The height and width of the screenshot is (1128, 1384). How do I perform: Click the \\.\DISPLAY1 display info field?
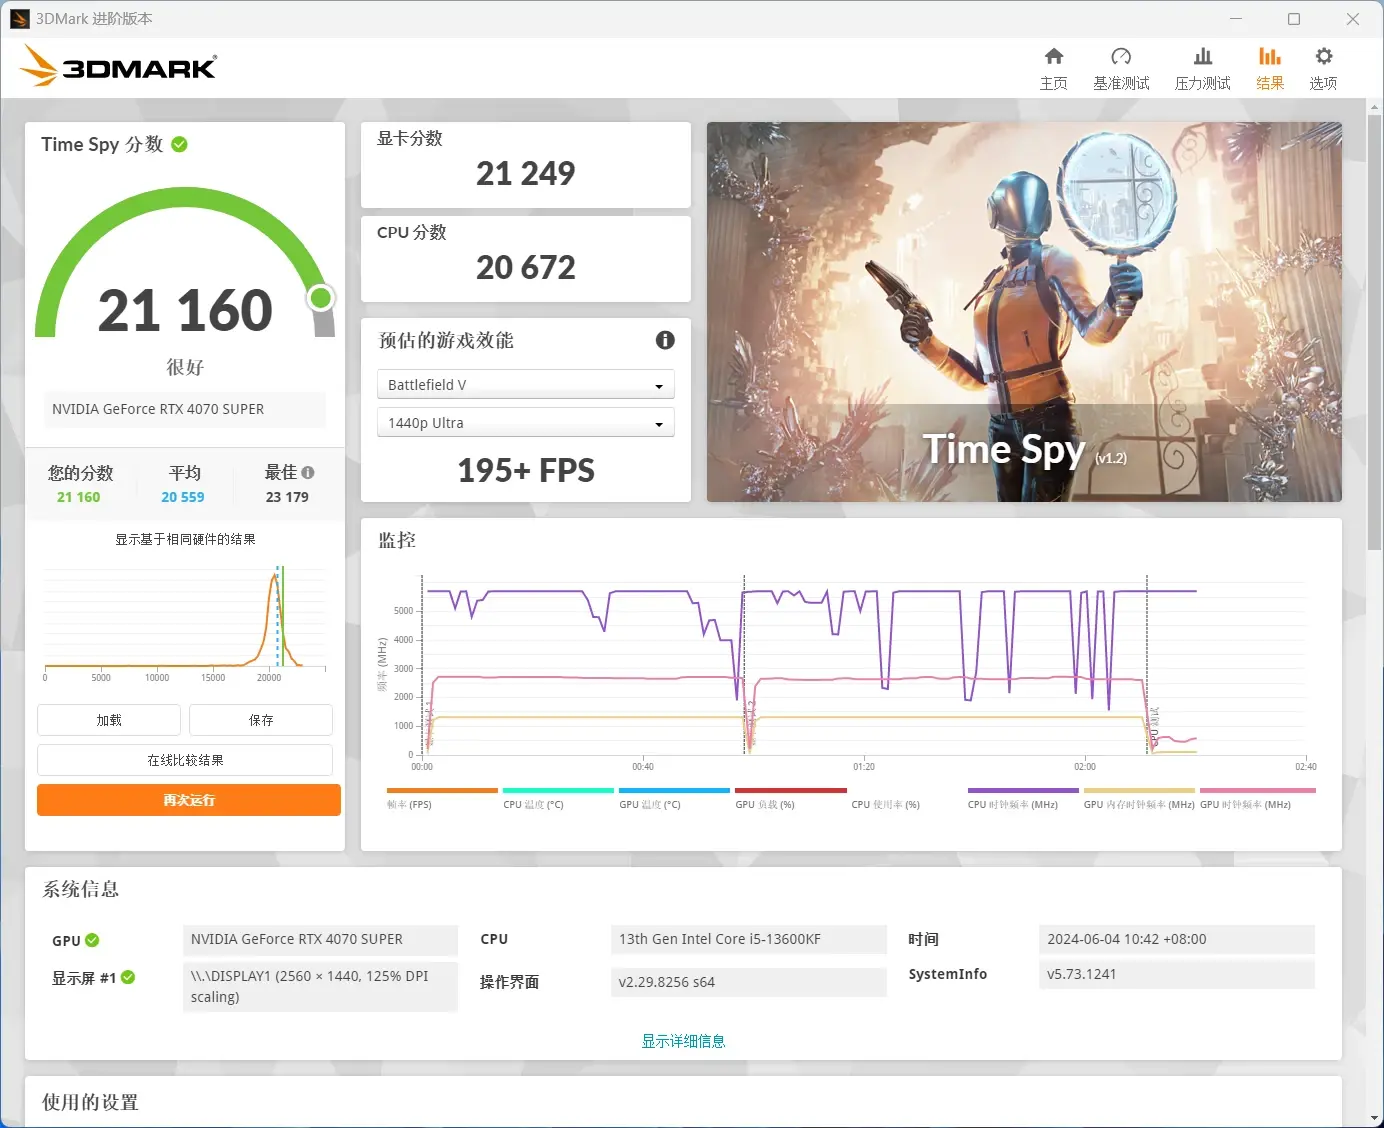(320, 986)
